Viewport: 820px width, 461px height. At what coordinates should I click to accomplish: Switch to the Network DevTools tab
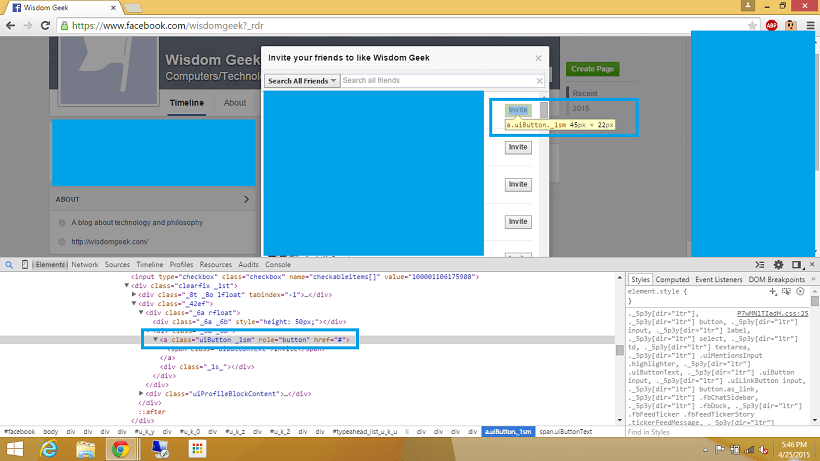(85, 265)
